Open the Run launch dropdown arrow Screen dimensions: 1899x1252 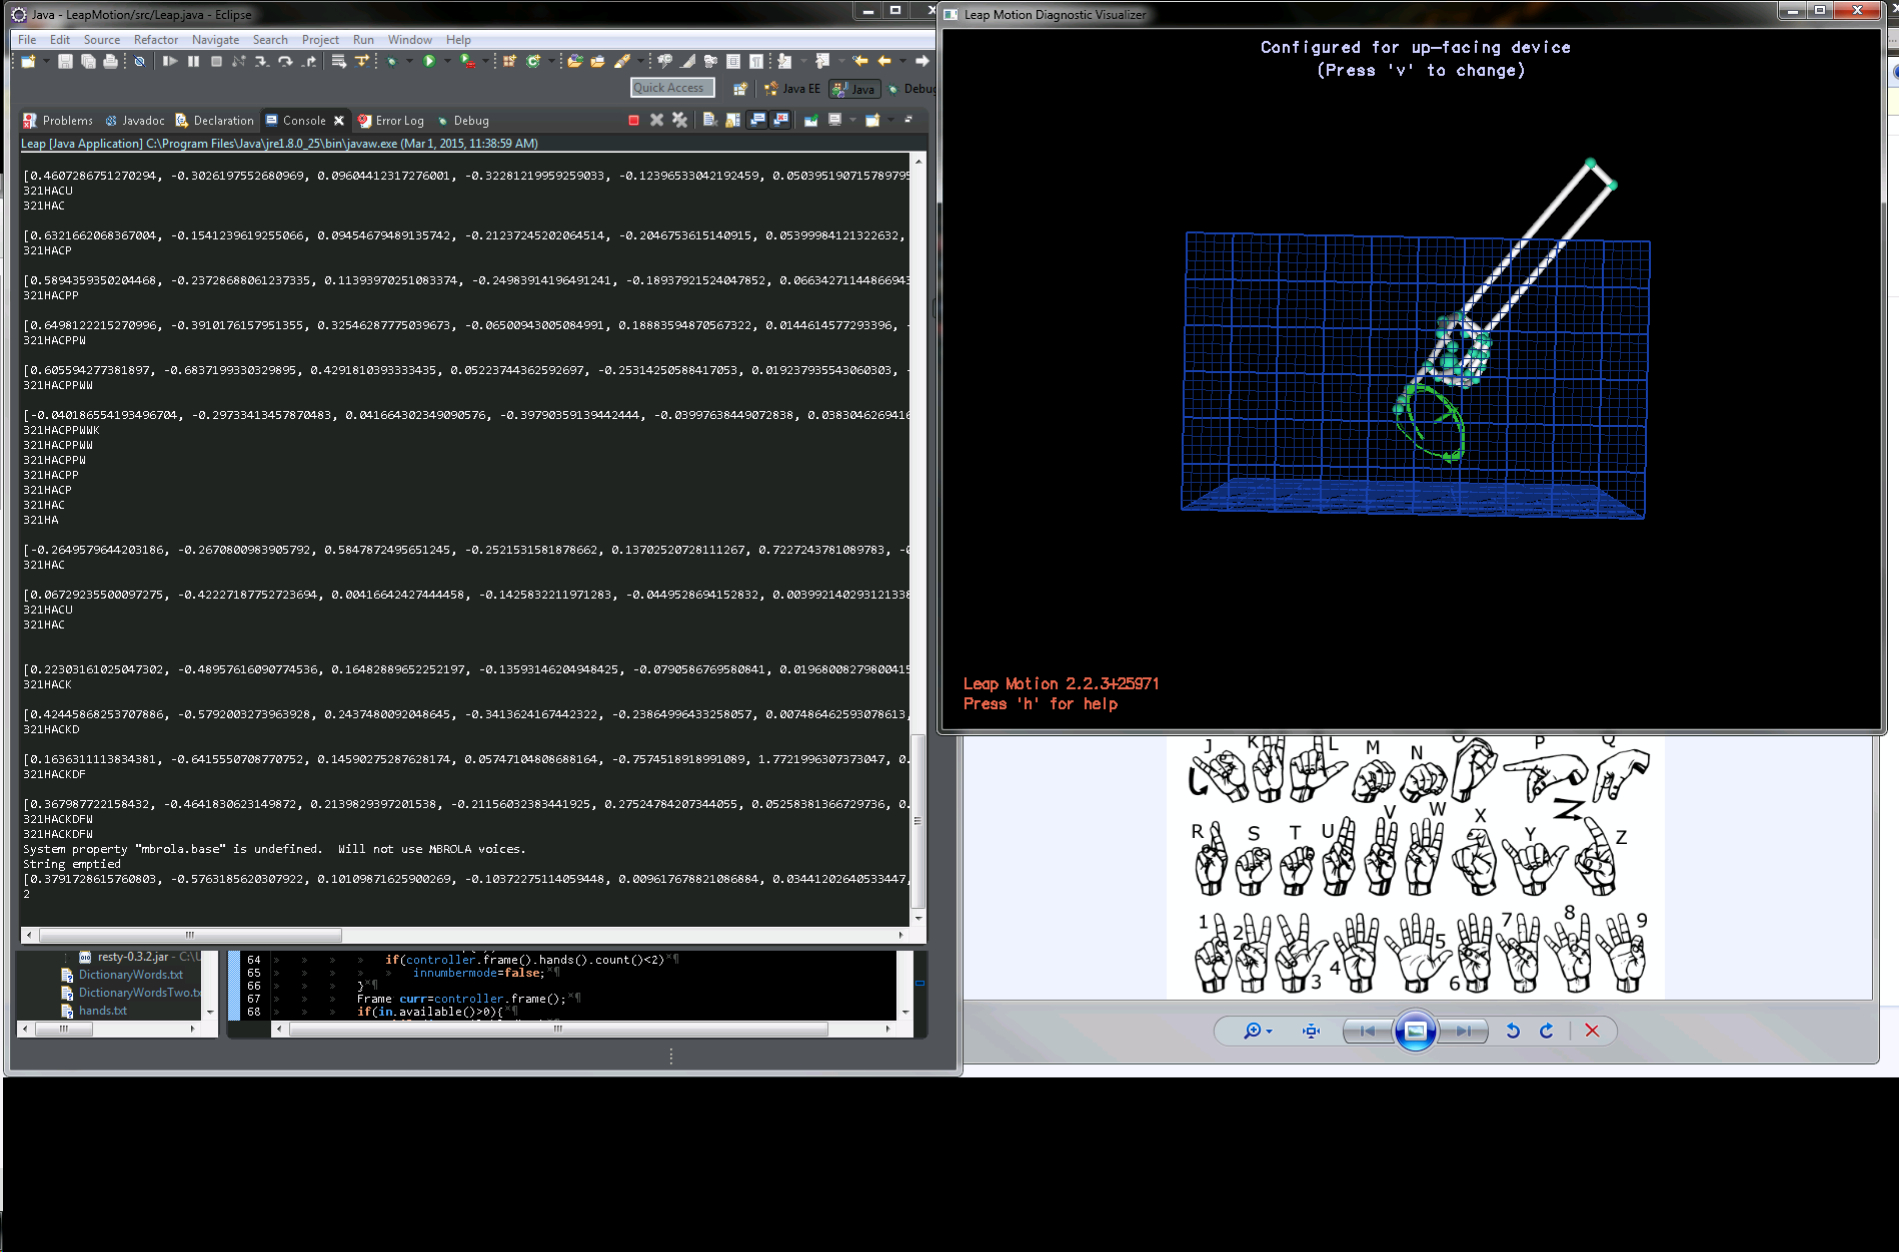(446, 62)
